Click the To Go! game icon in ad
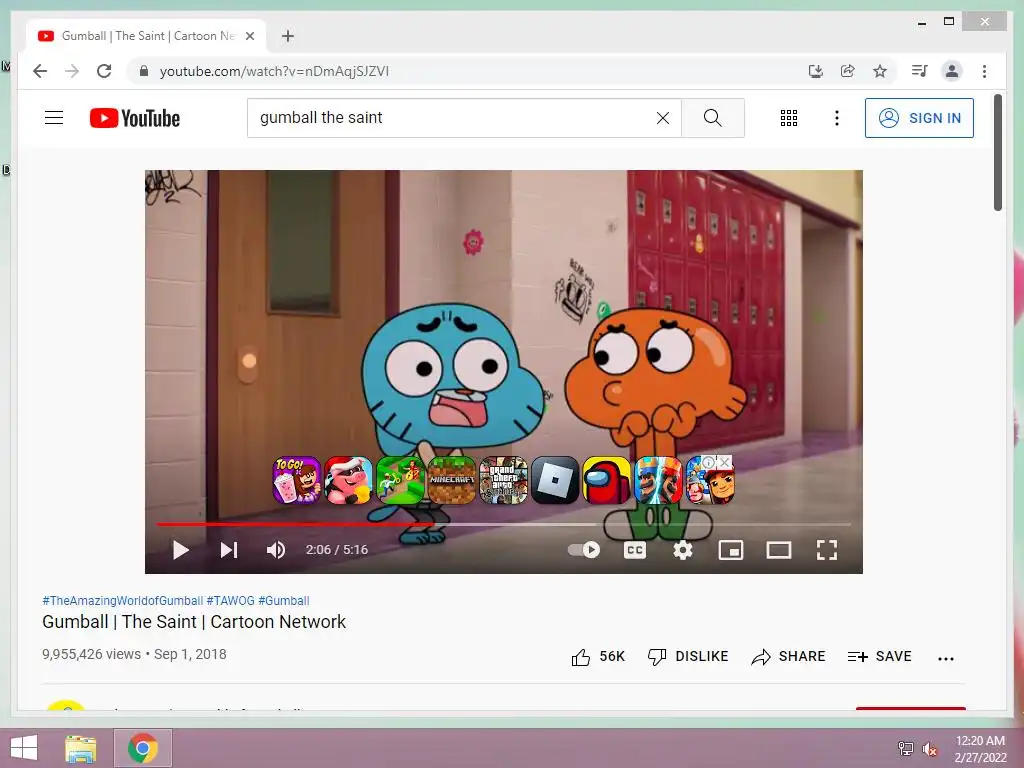The image size is (1024, 768). (x=296, y=480)
